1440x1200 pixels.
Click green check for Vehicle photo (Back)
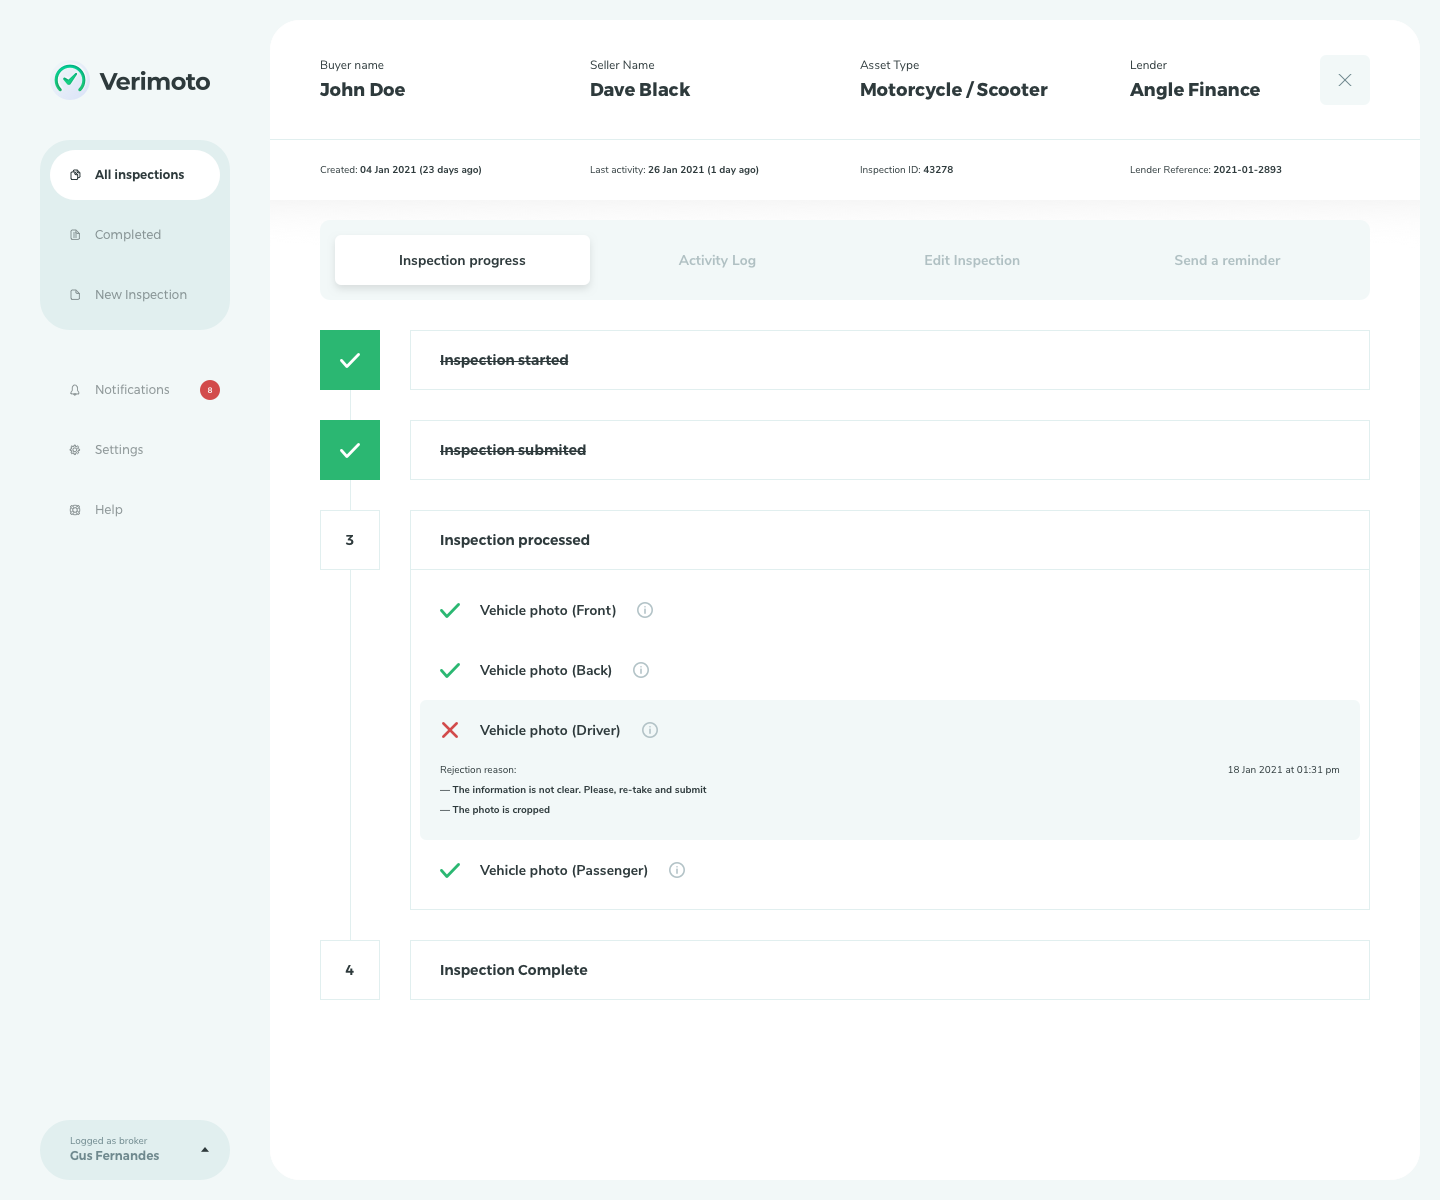tap(450, 670)
